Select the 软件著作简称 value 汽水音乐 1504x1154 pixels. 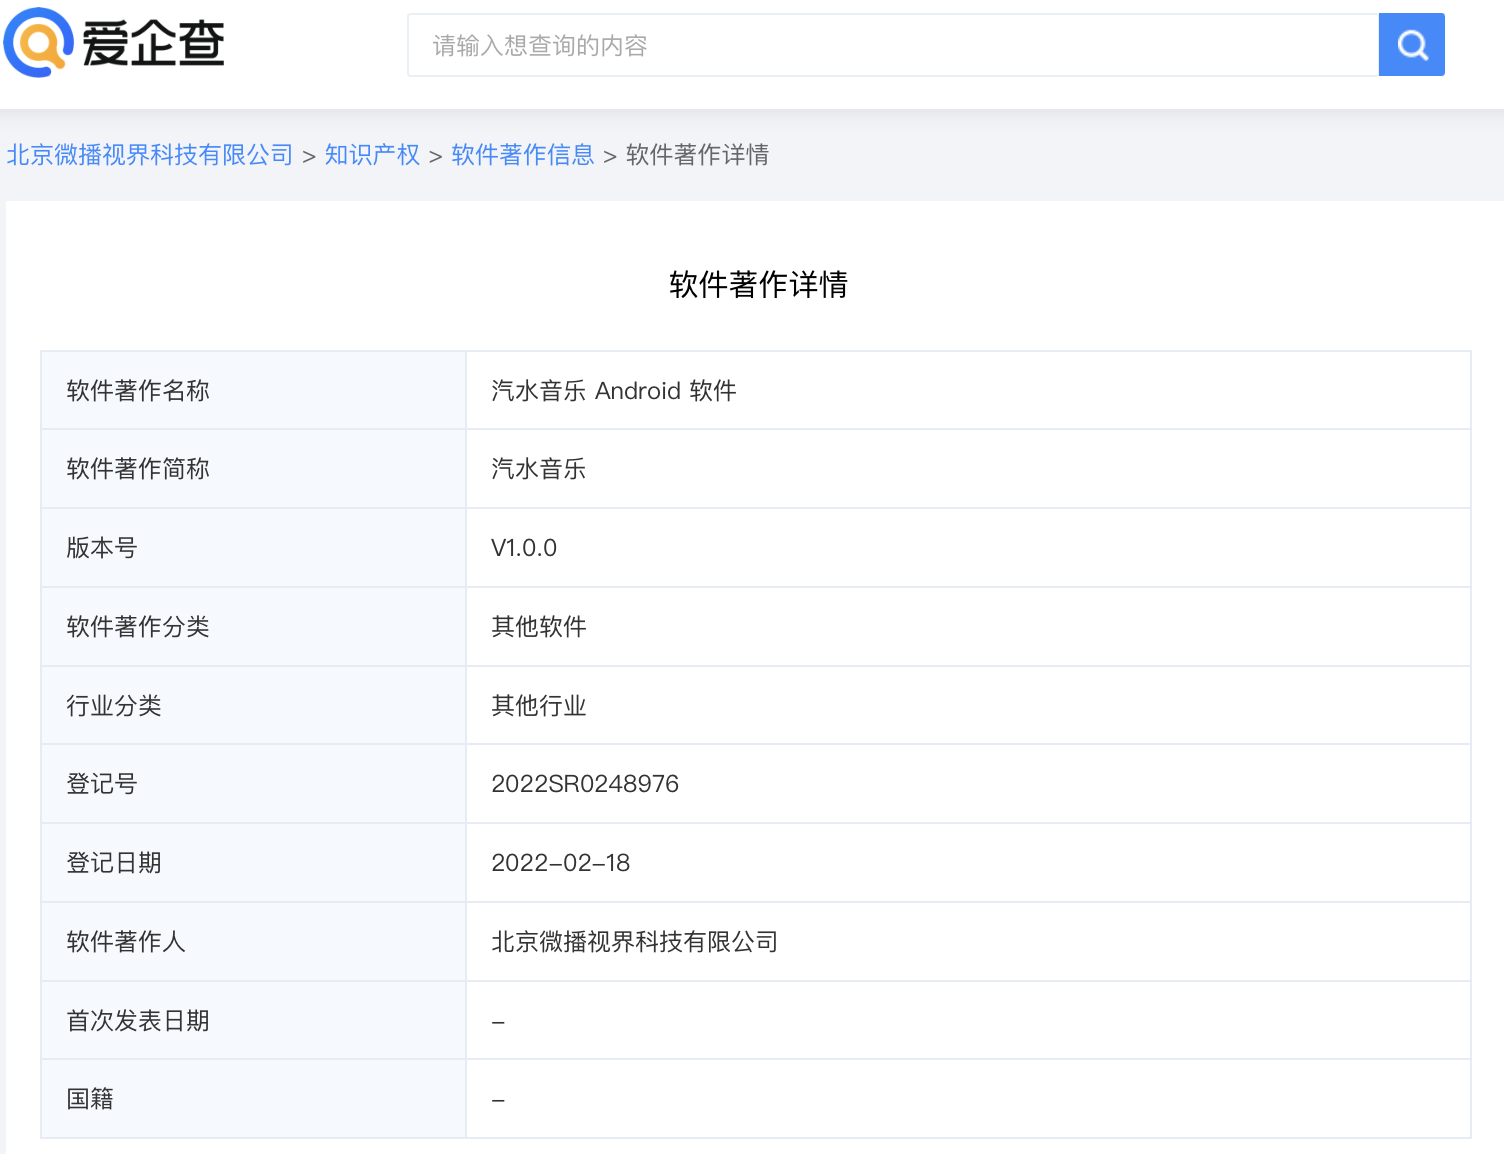[x=538, y=469]
